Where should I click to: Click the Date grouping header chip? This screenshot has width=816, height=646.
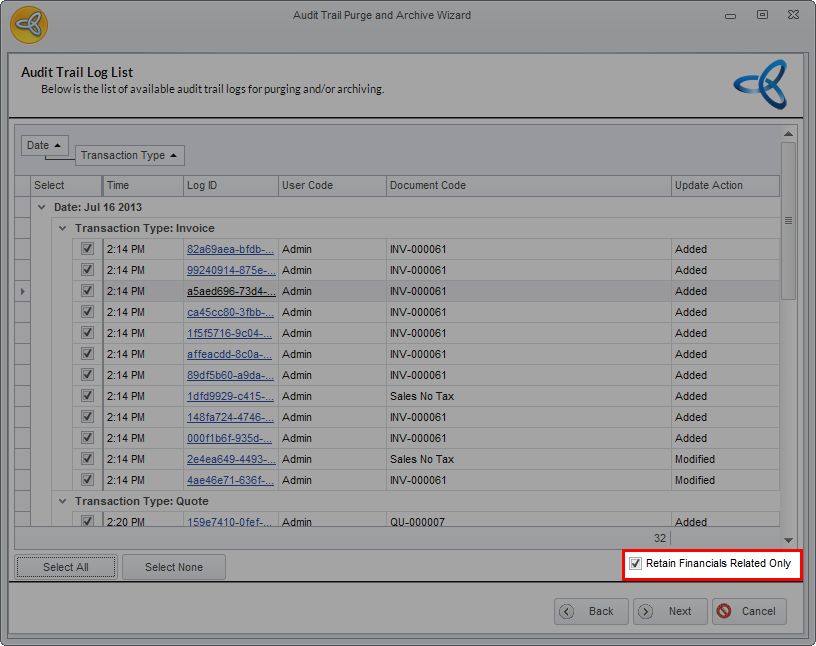44,145
